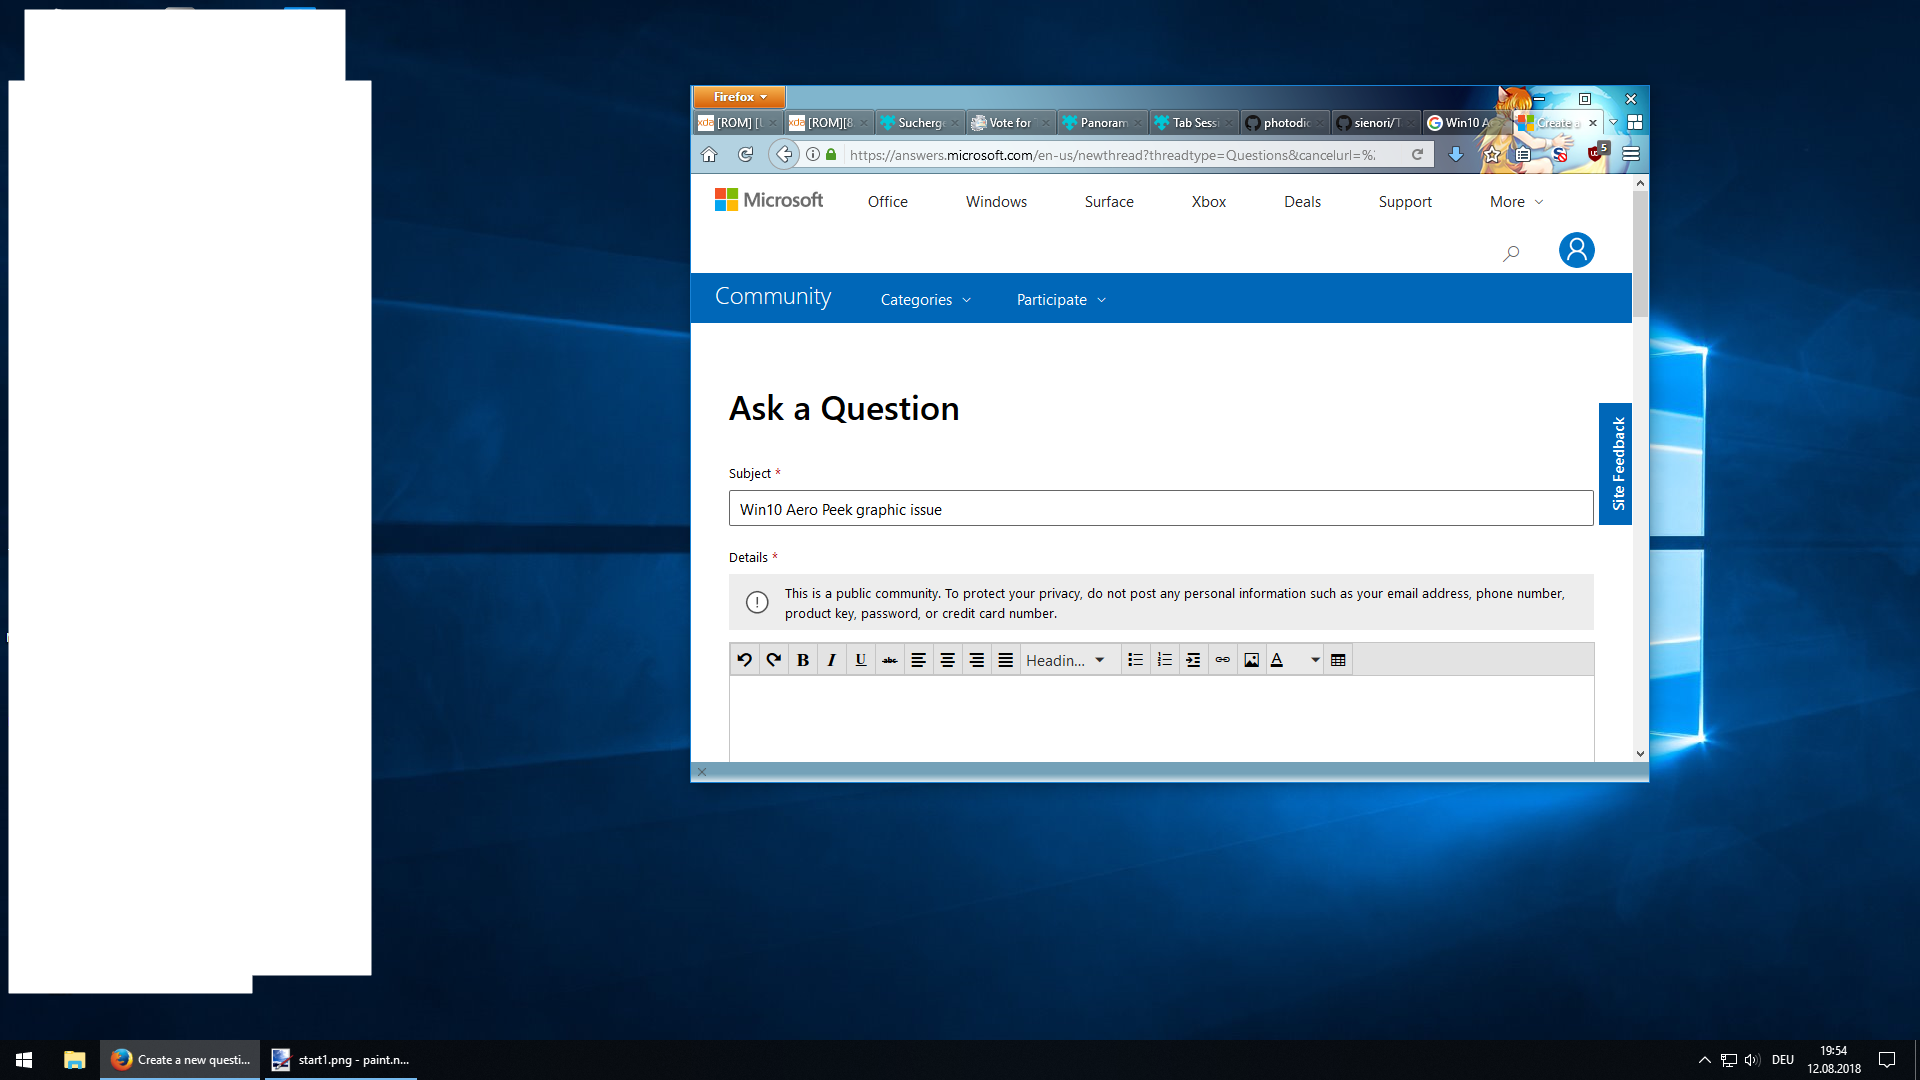Image resolution: width=1920 pixels, height=1080 pixels.
Task: Click inside the Details editor text area
Action: tap(1161, 718)
